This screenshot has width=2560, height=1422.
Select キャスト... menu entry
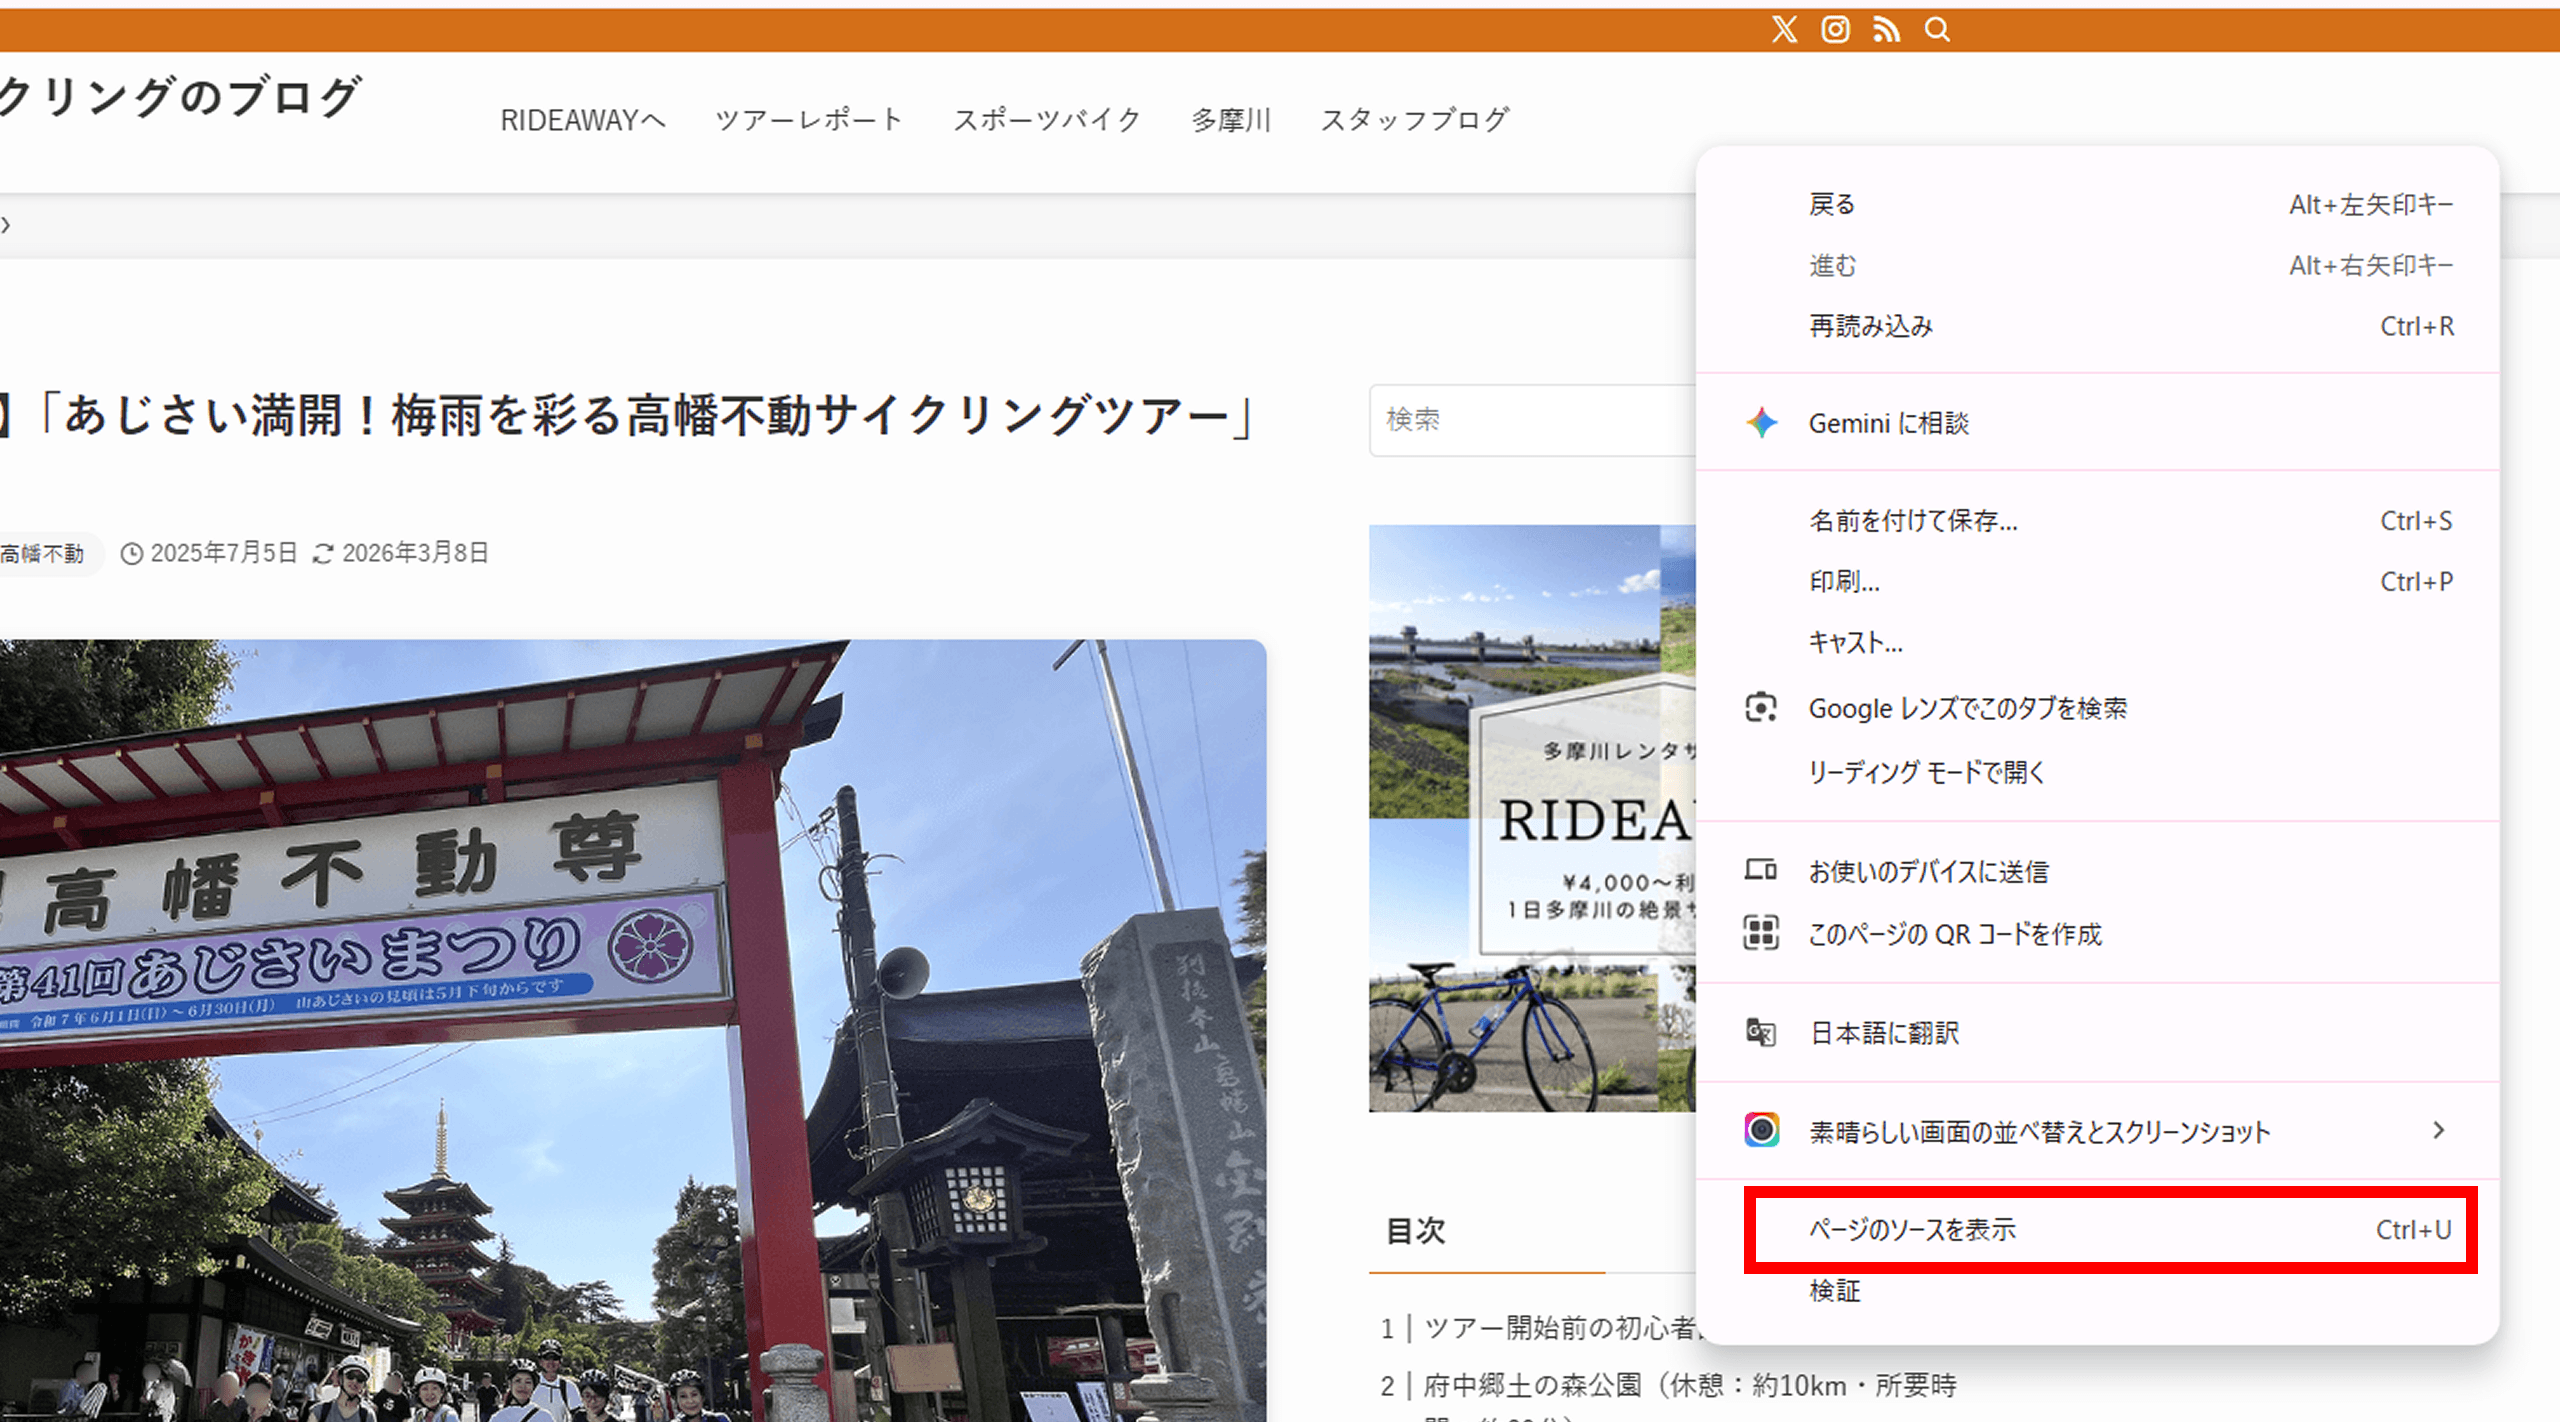(2098, 642)
